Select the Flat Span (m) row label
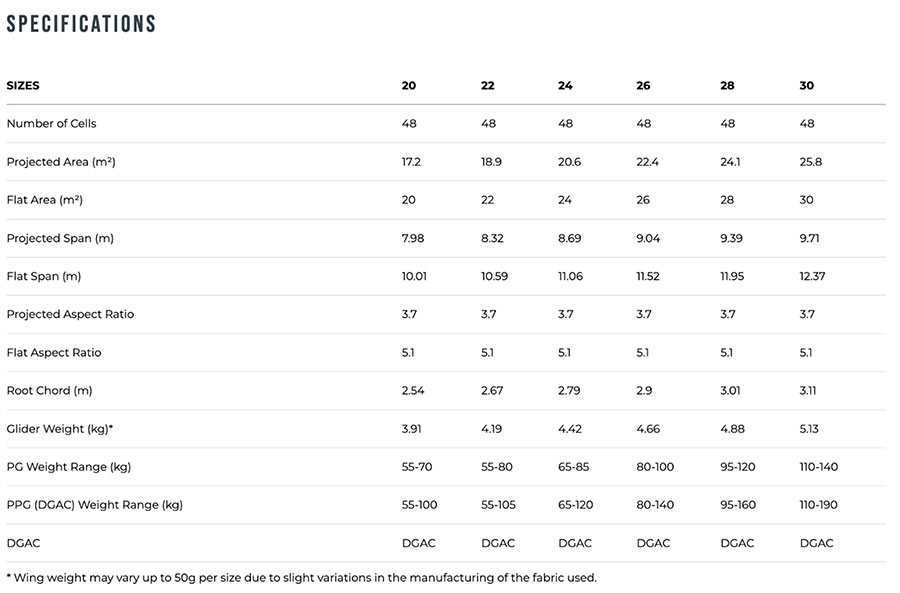 [x=44, y=276]
